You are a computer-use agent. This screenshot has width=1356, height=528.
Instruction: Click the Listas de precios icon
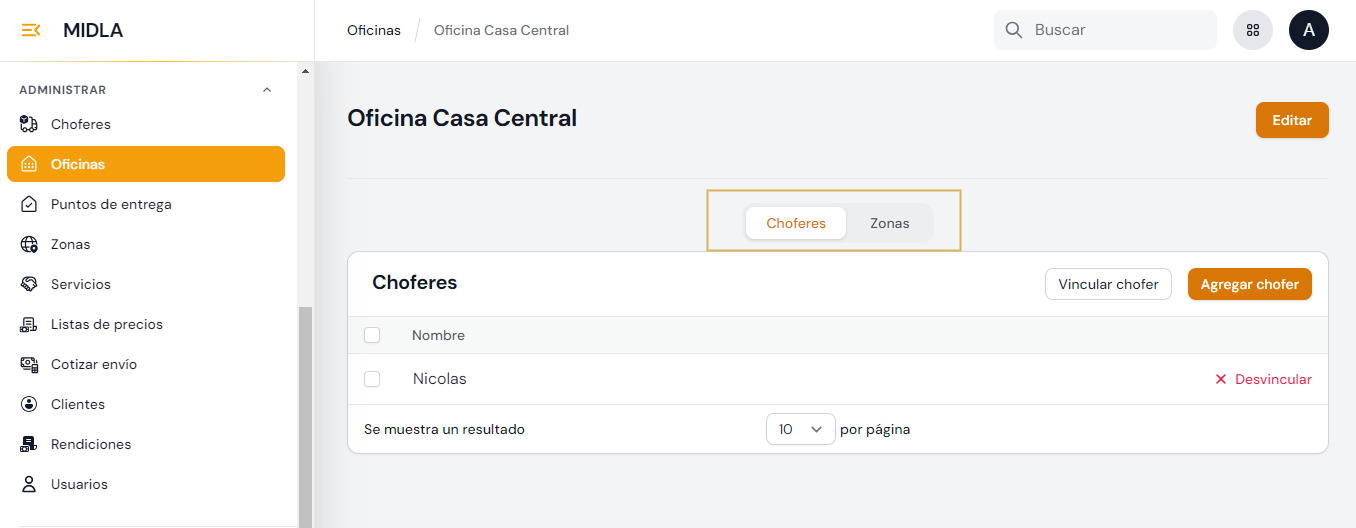[x=29, y=324]
